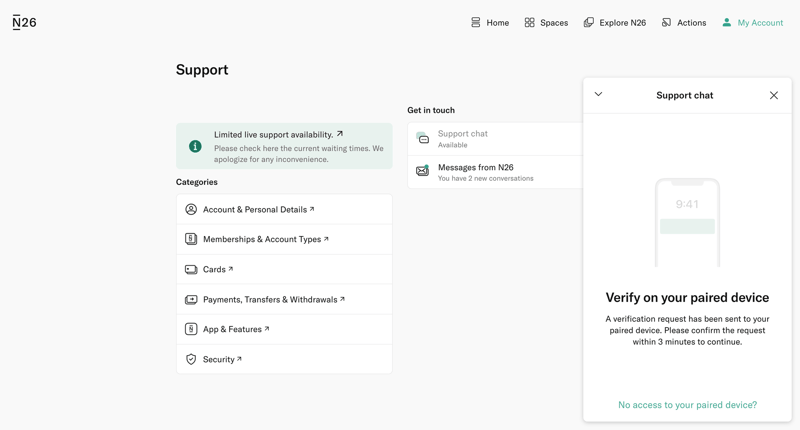Click the Home stacked-bars icon
Screen dimensions: 800x430
click(476, 22)
